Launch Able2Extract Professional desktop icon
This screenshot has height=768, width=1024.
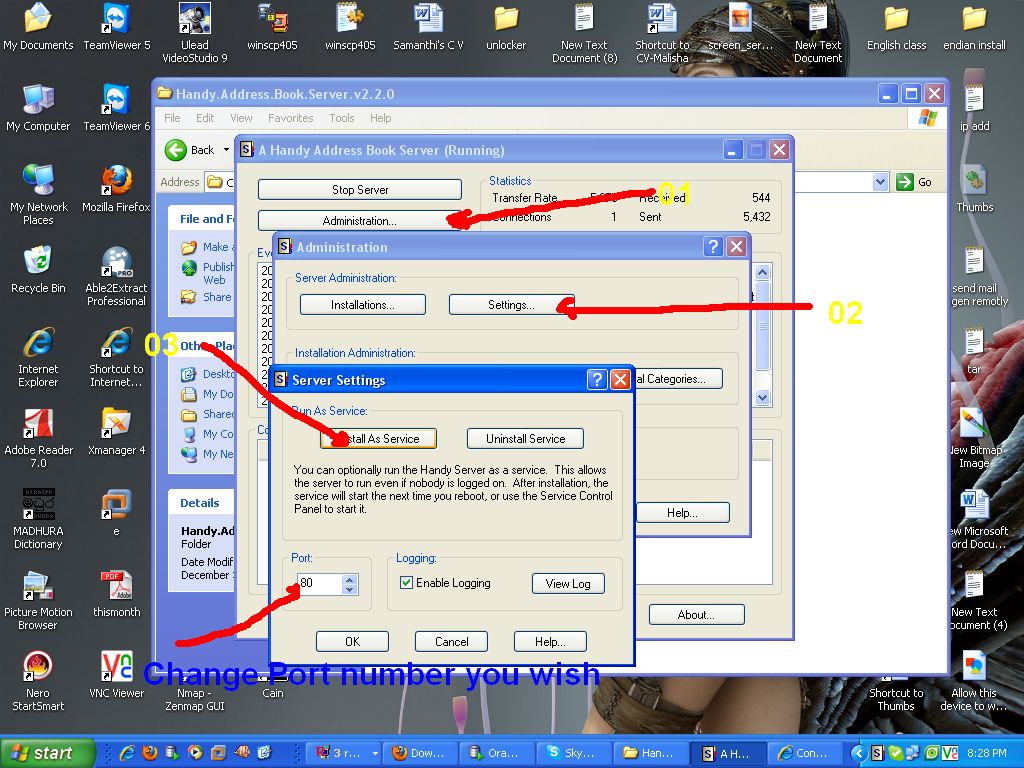pos(116,276)
